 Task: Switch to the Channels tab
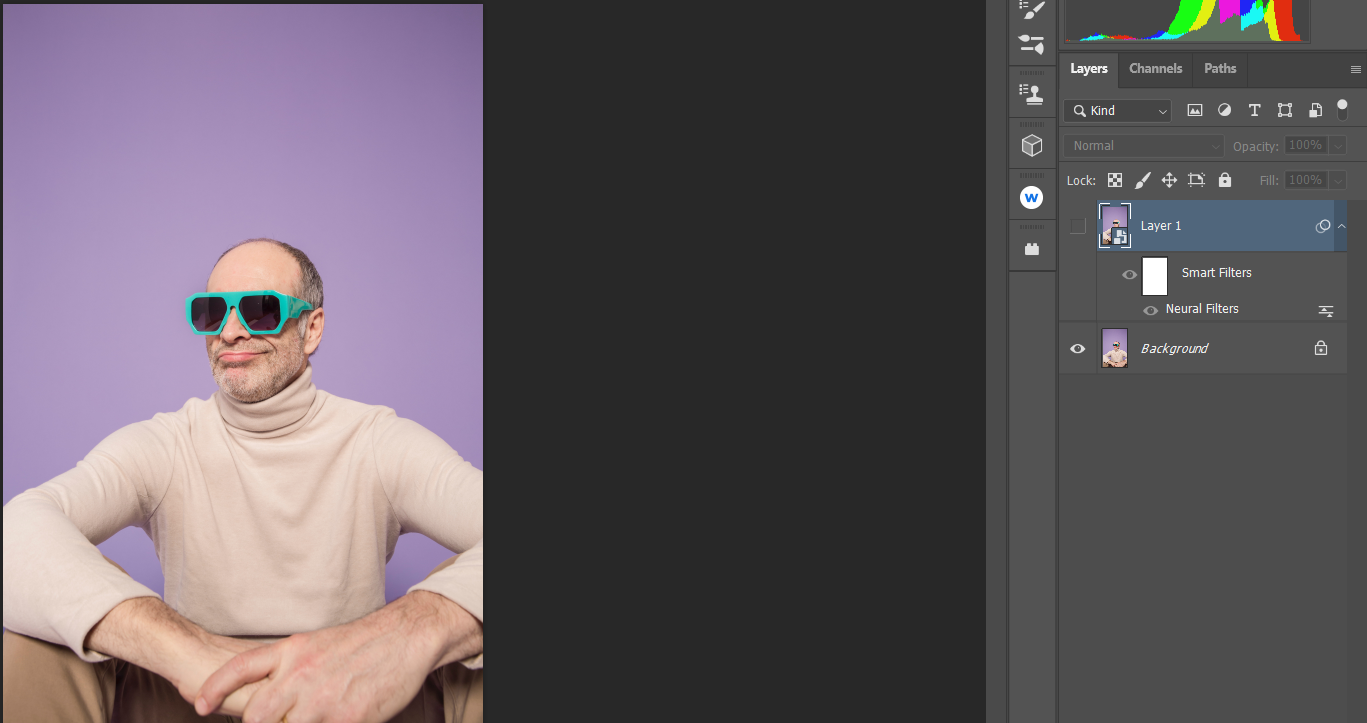1156,69
